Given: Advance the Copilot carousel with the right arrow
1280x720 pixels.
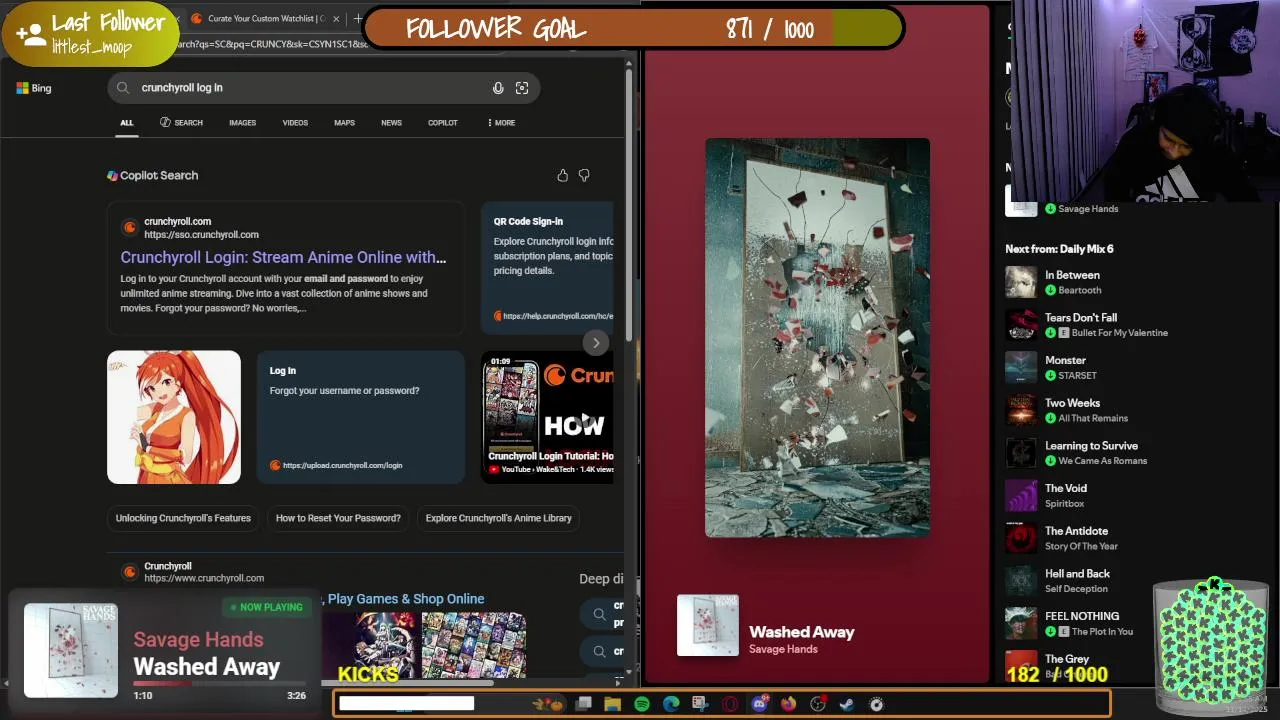Looking at the screenshot, I should tap(596, 343).
